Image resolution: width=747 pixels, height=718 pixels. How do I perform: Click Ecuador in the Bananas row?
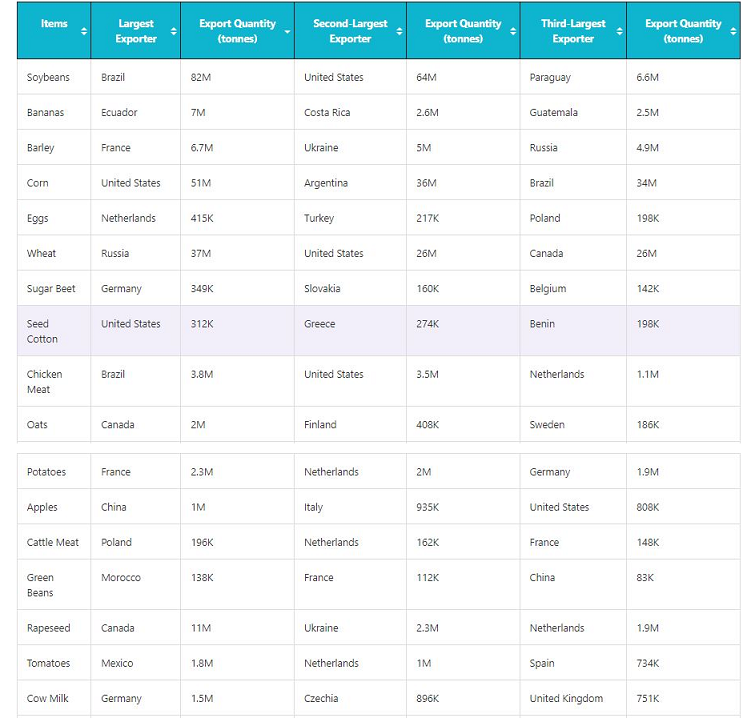[119, 113]
